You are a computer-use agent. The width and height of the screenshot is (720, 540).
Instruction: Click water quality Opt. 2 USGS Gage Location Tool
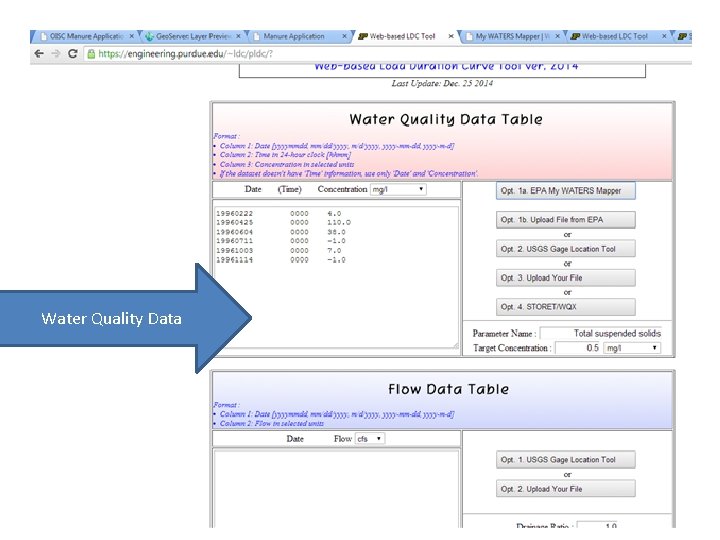click(566, 249)
